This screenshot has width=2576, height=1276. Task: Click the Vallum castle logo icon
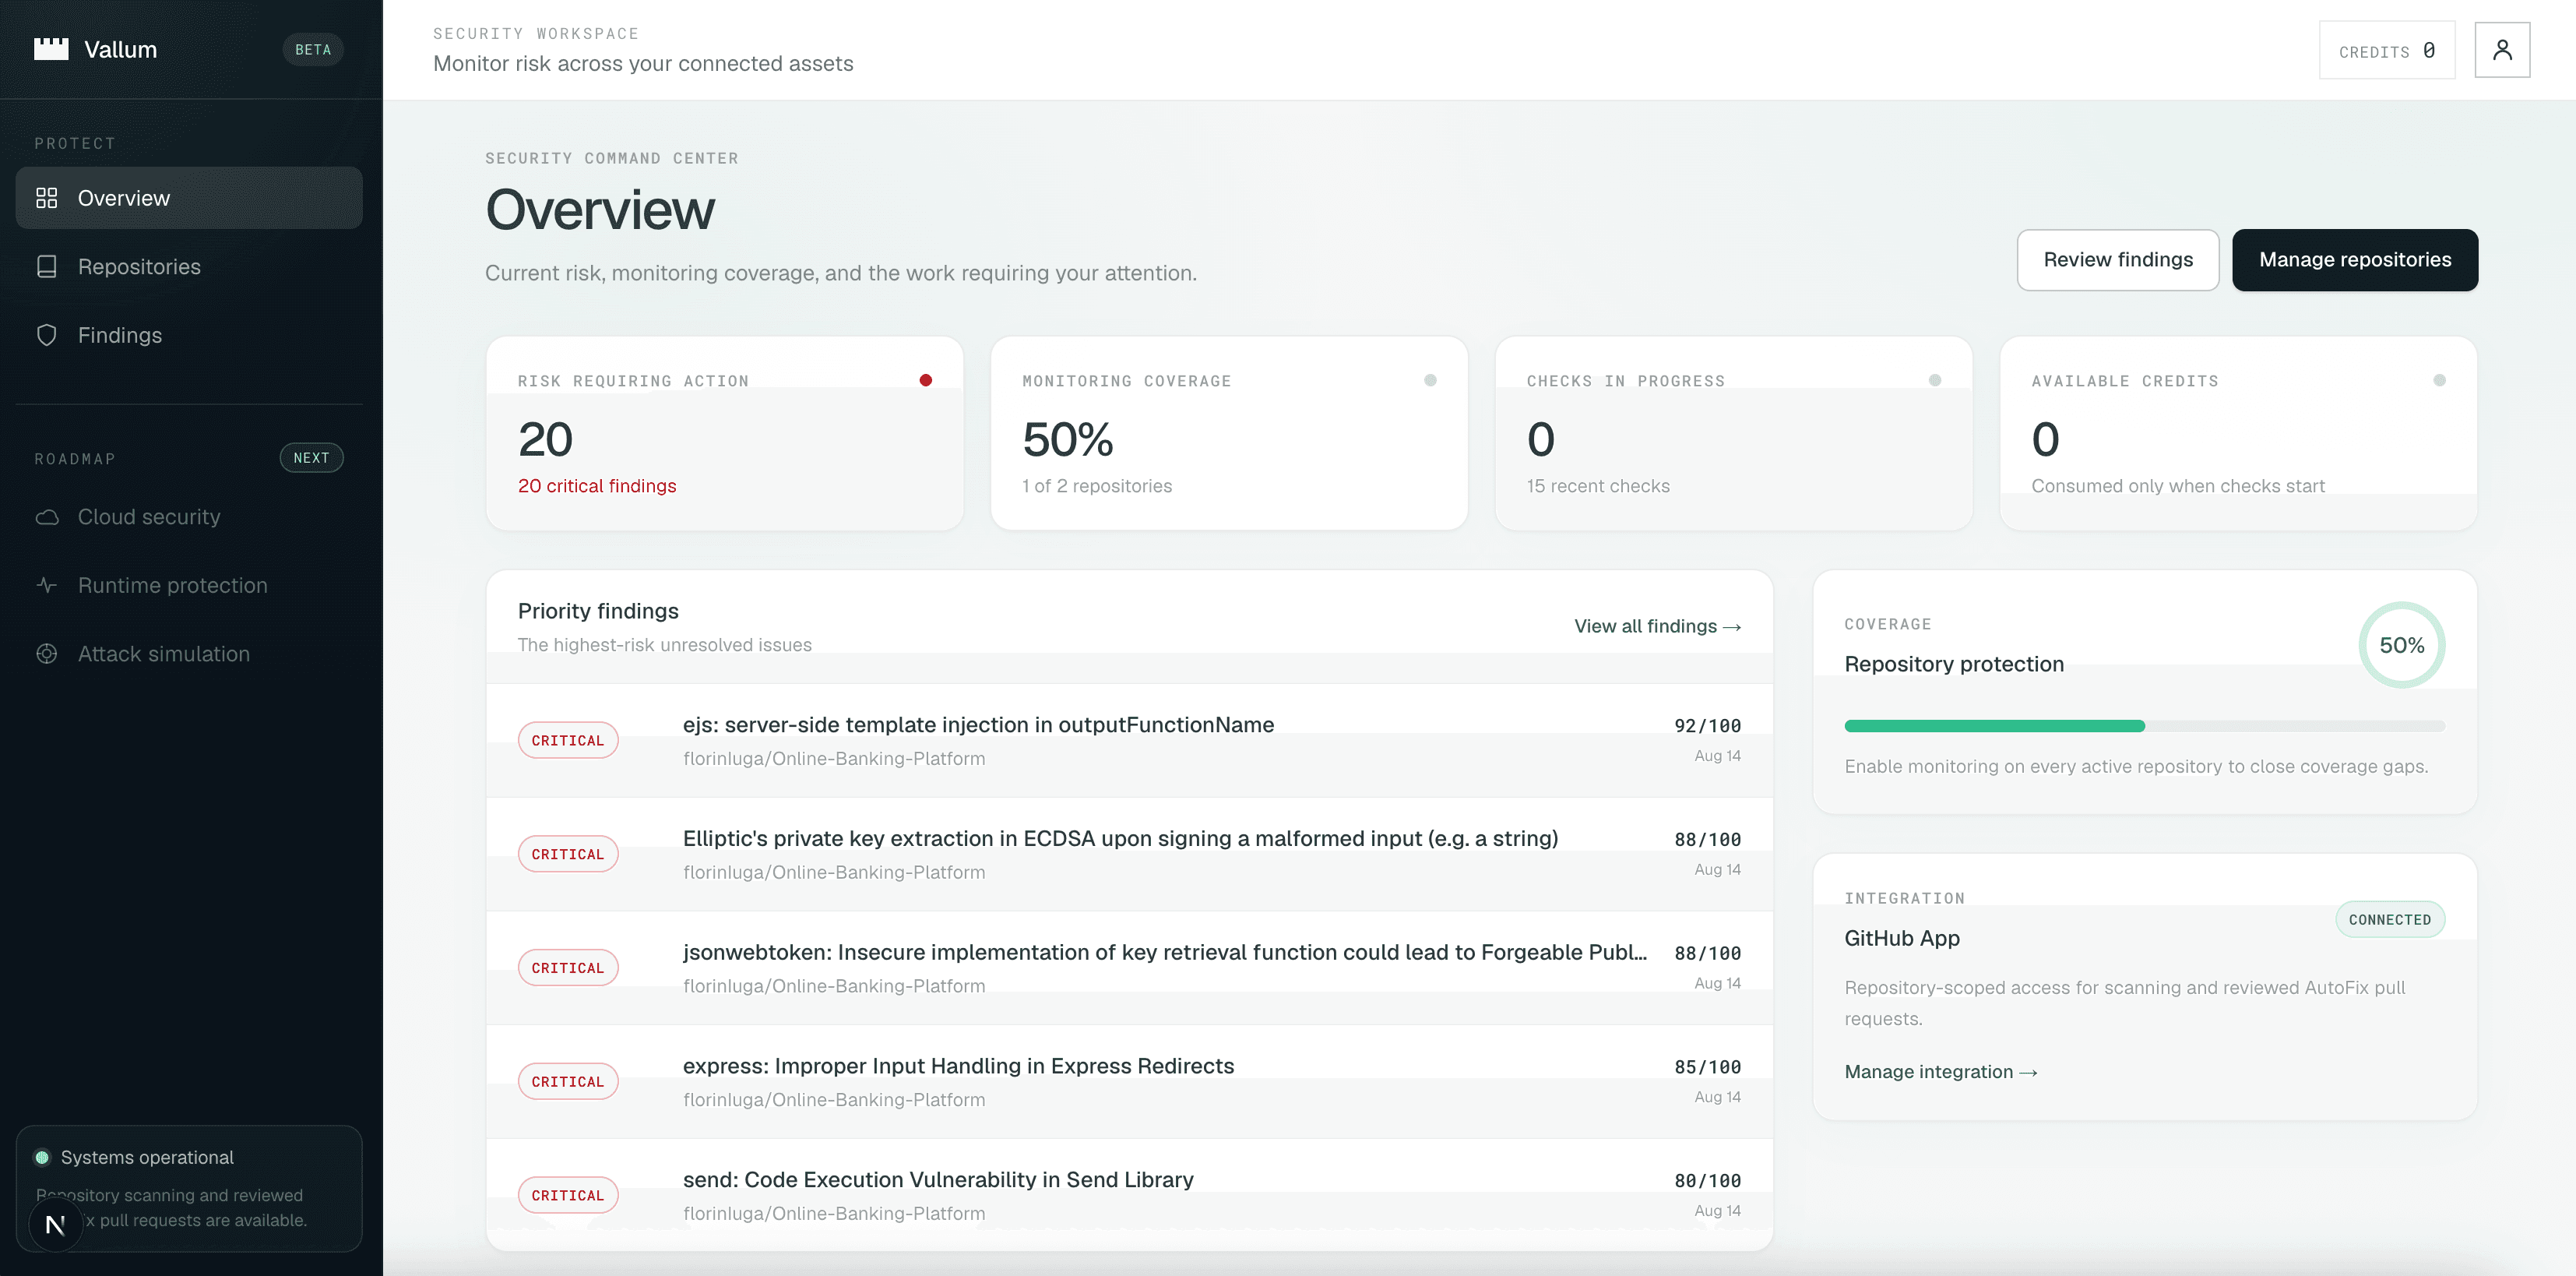(51, 49)
